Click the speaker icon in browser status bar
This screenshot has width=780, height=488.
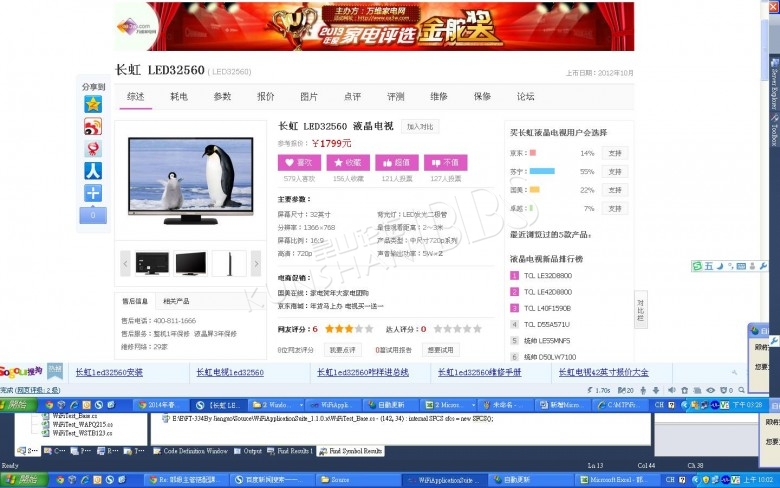671,390
